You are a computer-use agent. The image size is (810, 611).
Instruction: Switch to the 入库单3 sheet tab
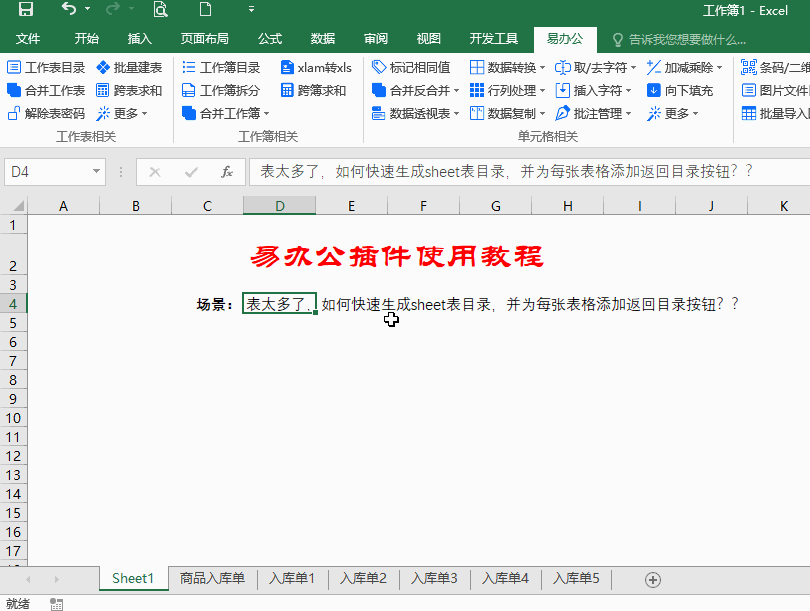(434, 578)
